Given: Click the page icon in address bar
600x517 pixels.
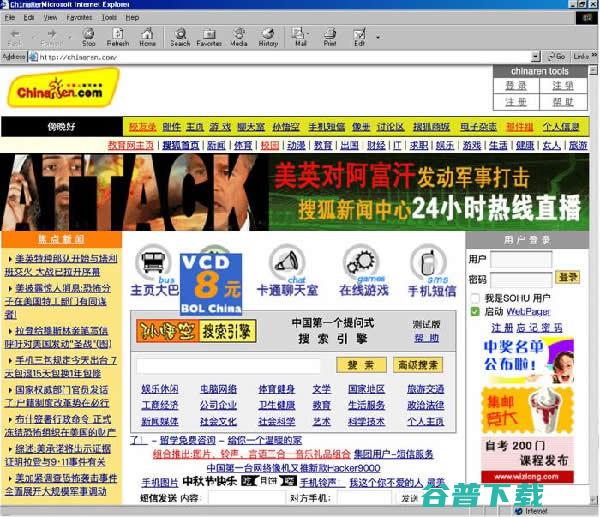Looking at the screenshot, I should (x=33, y=57).
